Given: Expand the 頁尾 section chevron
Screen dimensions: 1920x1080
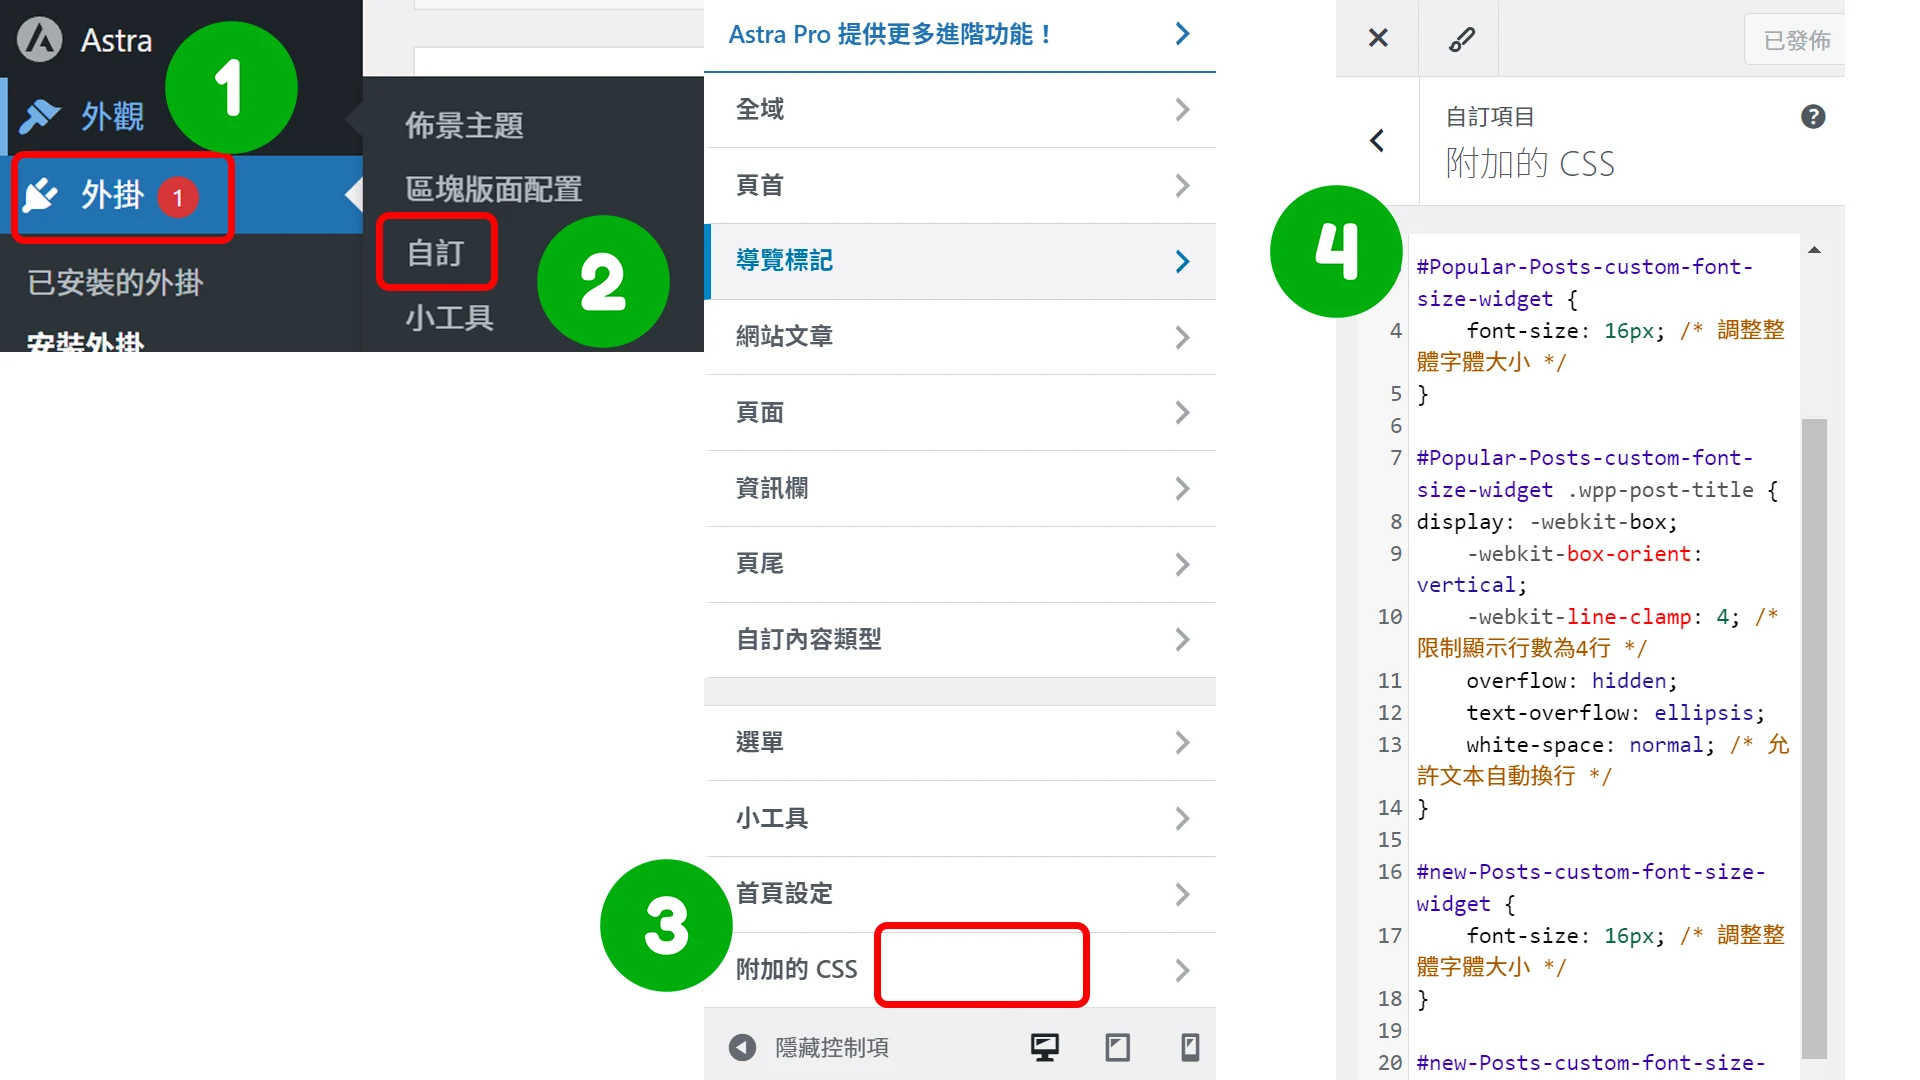Looking at the screenshot, I should (x=1182, y=565).
